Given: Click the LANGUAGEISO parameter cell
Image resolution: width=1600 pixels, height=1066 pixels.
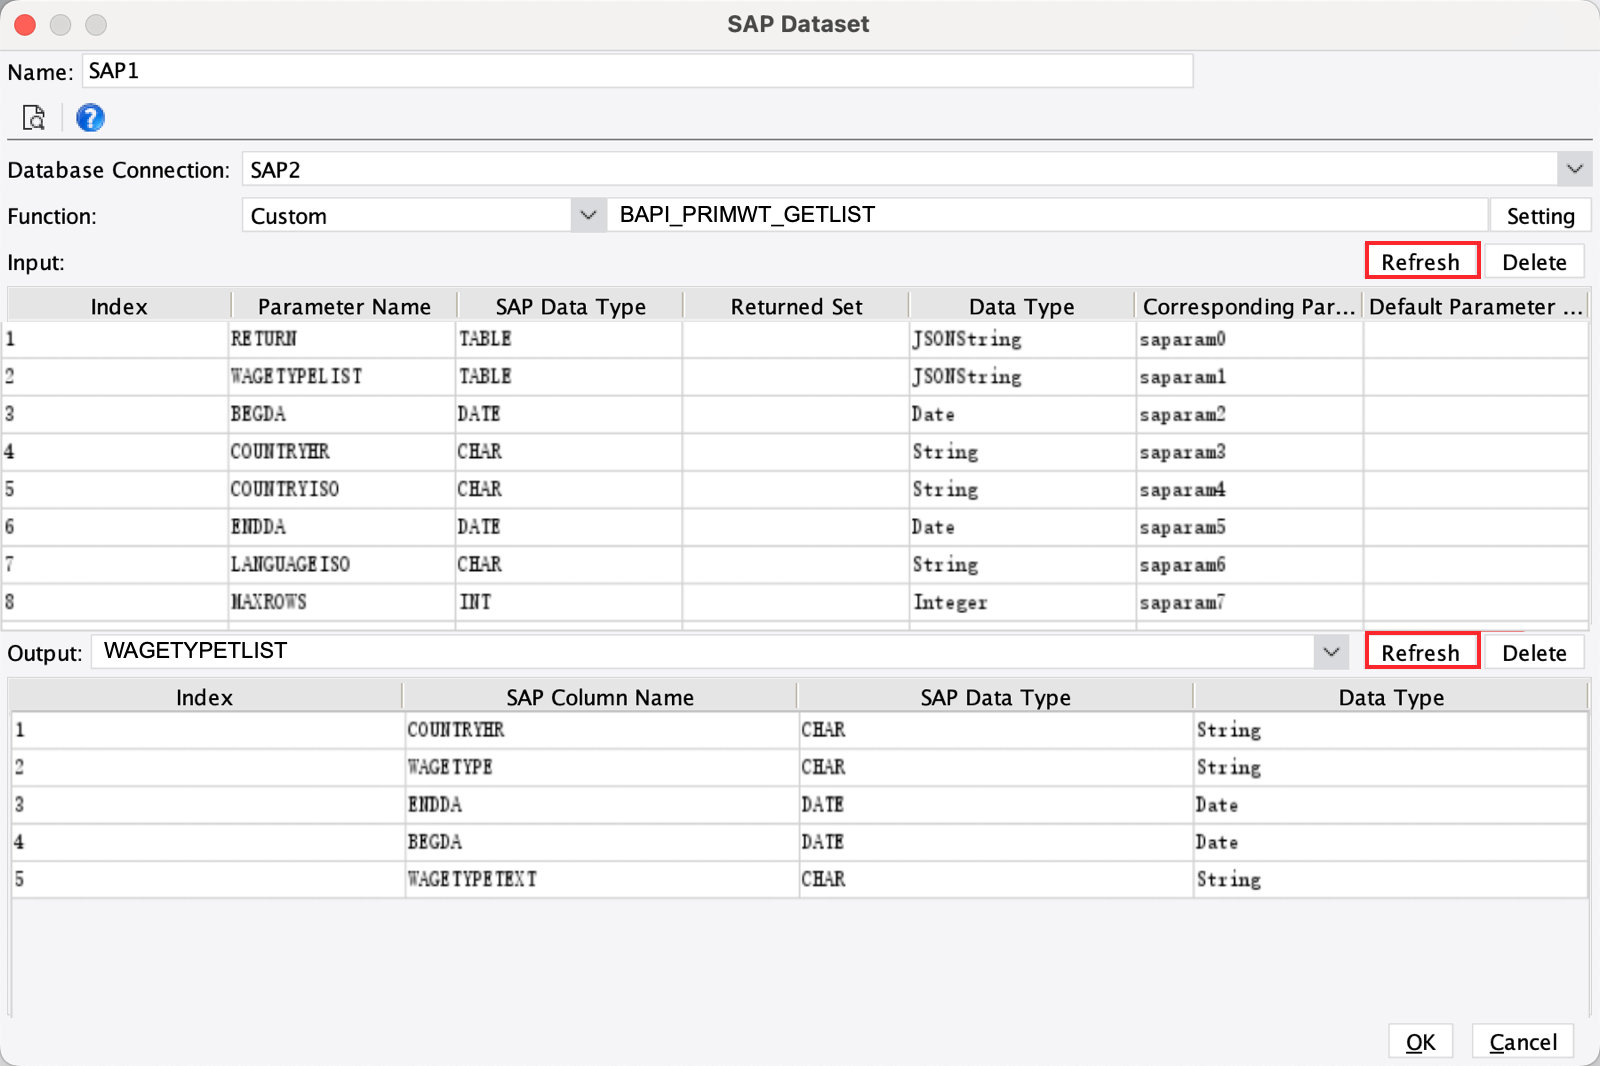Looking at the screenshot, I should click(x=343, y=564).
